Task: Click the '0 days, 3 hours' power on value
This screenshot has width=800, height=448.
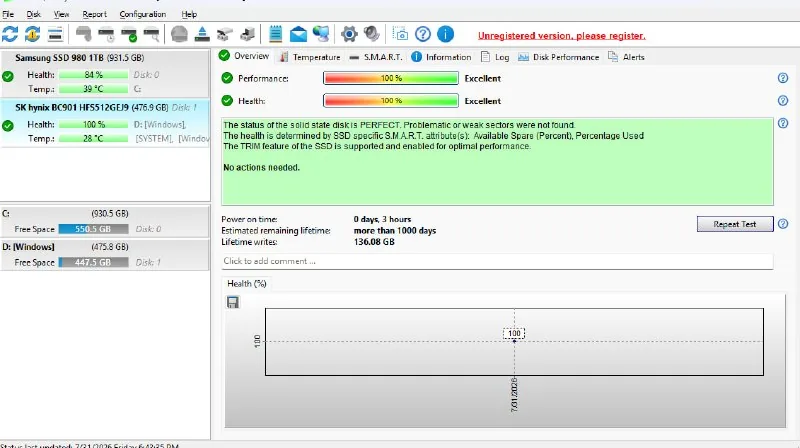Action: (382, 219)
